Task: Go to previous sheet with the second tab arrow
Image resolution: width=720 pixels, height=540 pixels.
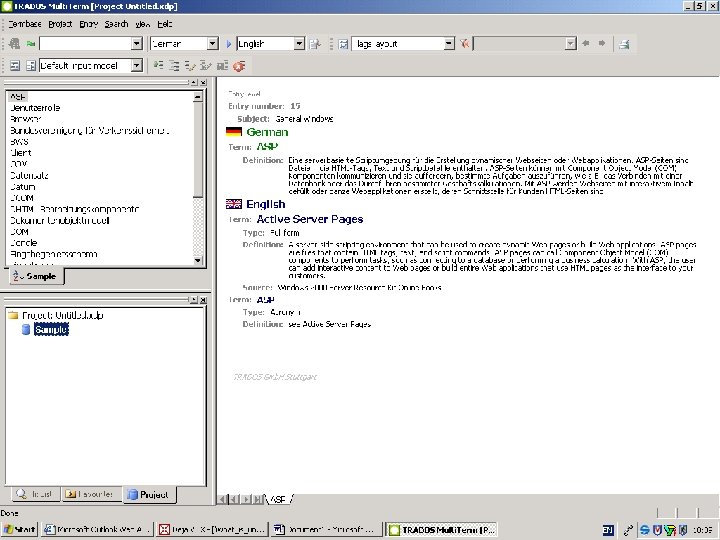Action: point(234,499)
